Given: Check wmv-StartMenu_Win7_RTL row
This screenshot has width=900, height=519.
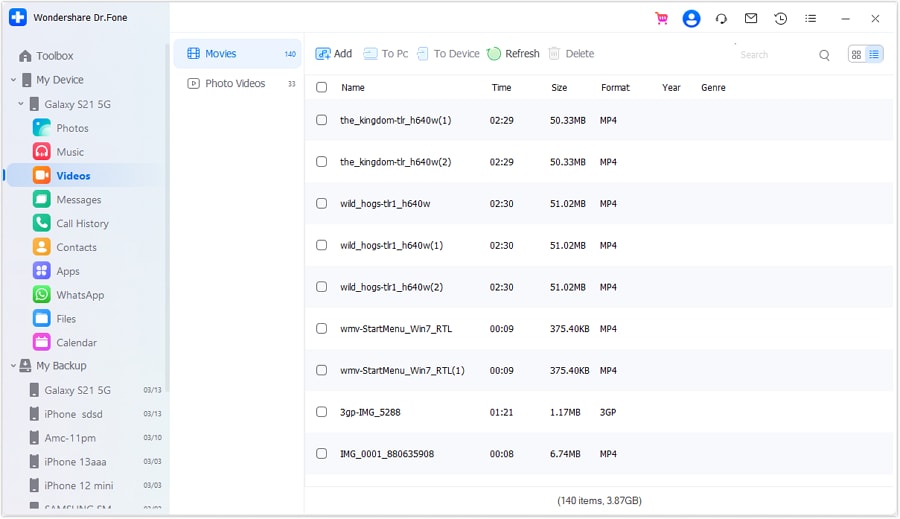Looking at the screenshot, I should (321, 328).
